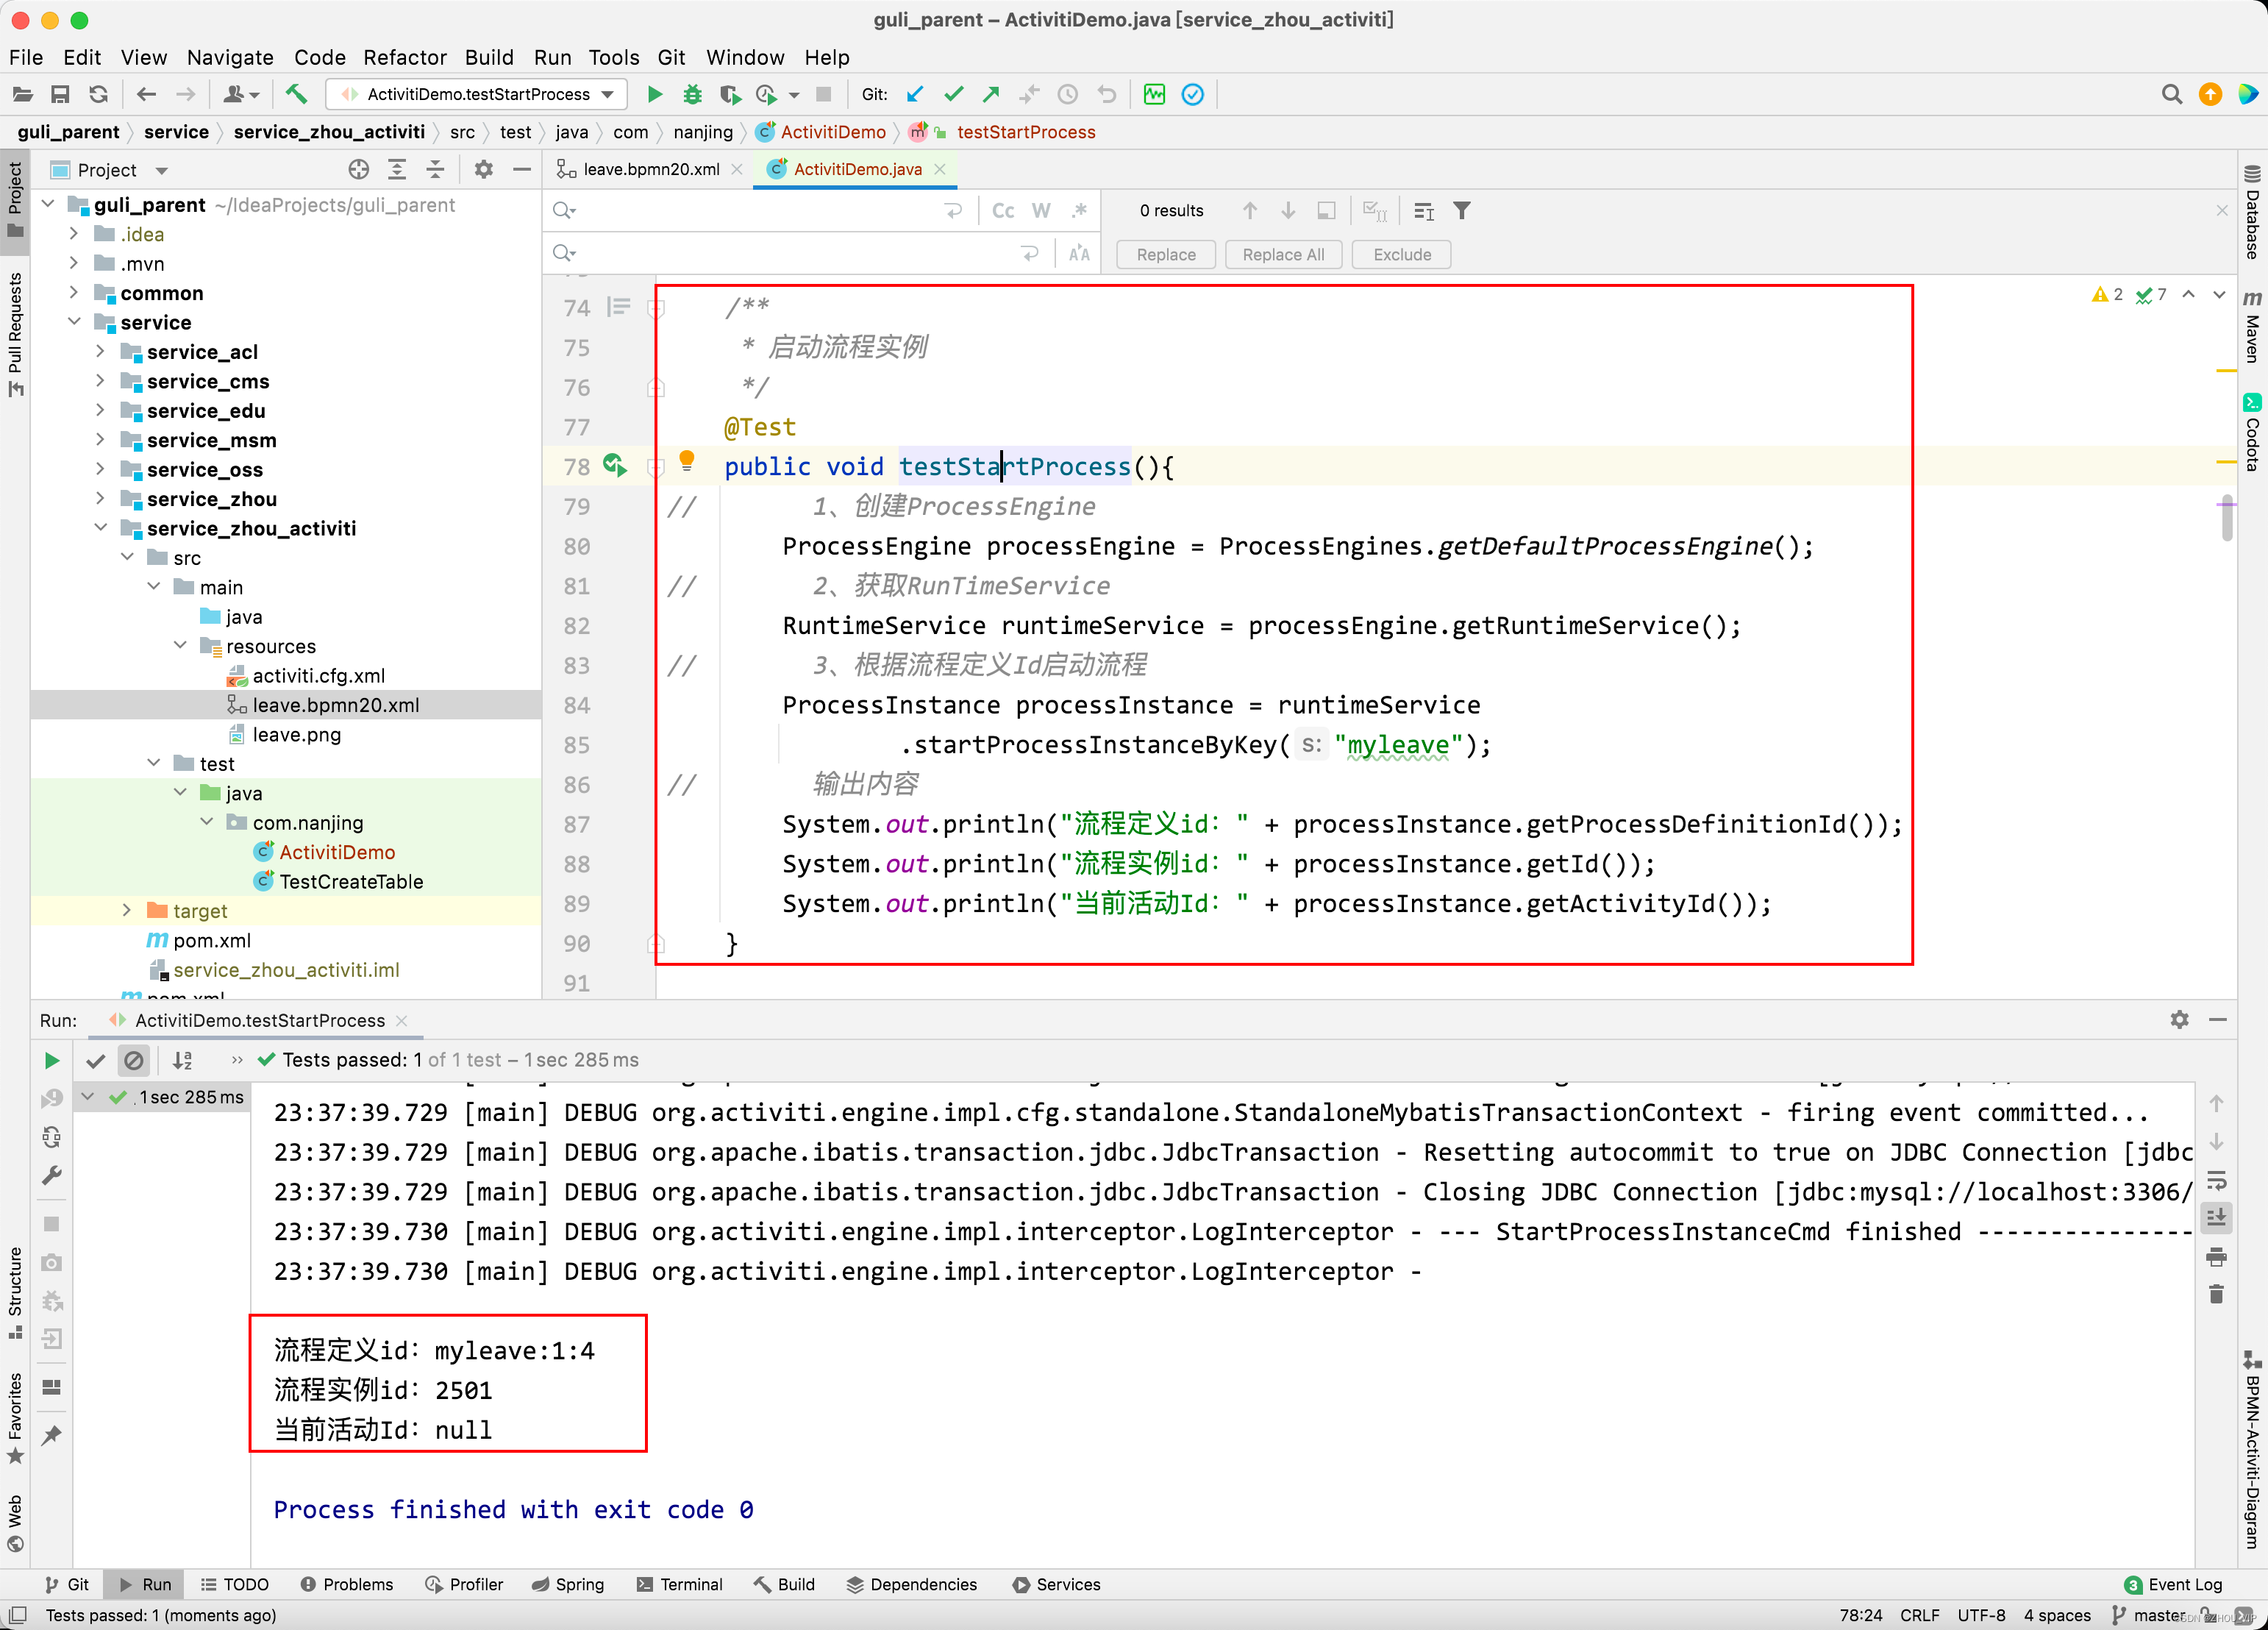Click the run-test gutter icon on line 78
Viewport: 2268px width, 1630px height.
[614, 465]
